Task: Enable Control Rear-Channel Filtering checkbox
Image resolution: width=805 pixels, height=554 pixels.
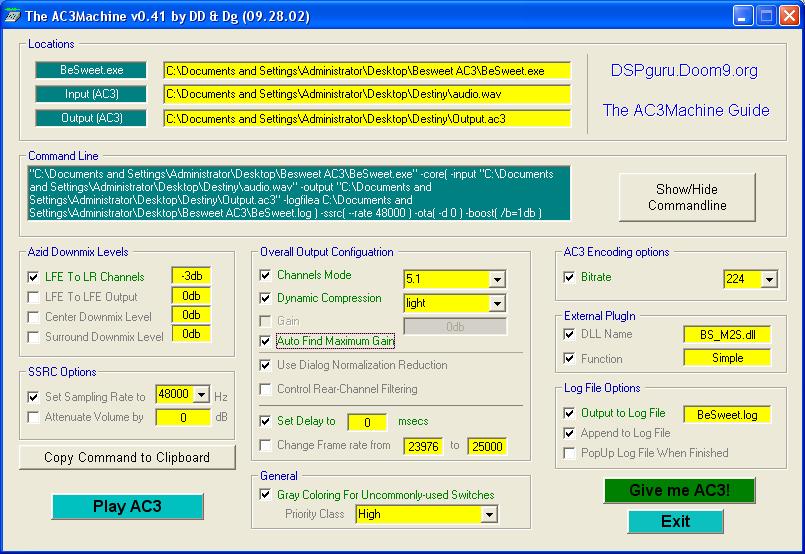Action: point(265,389)
